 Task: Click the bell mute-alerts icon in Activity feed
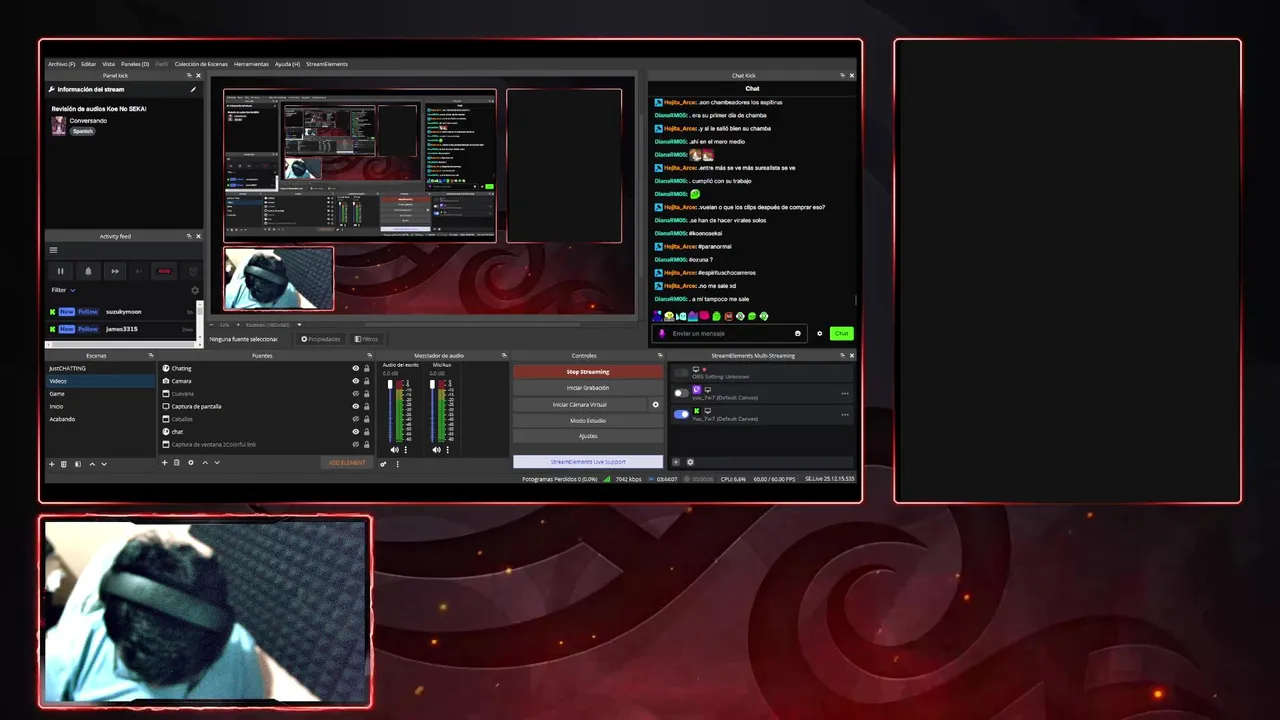click(88, 271)
